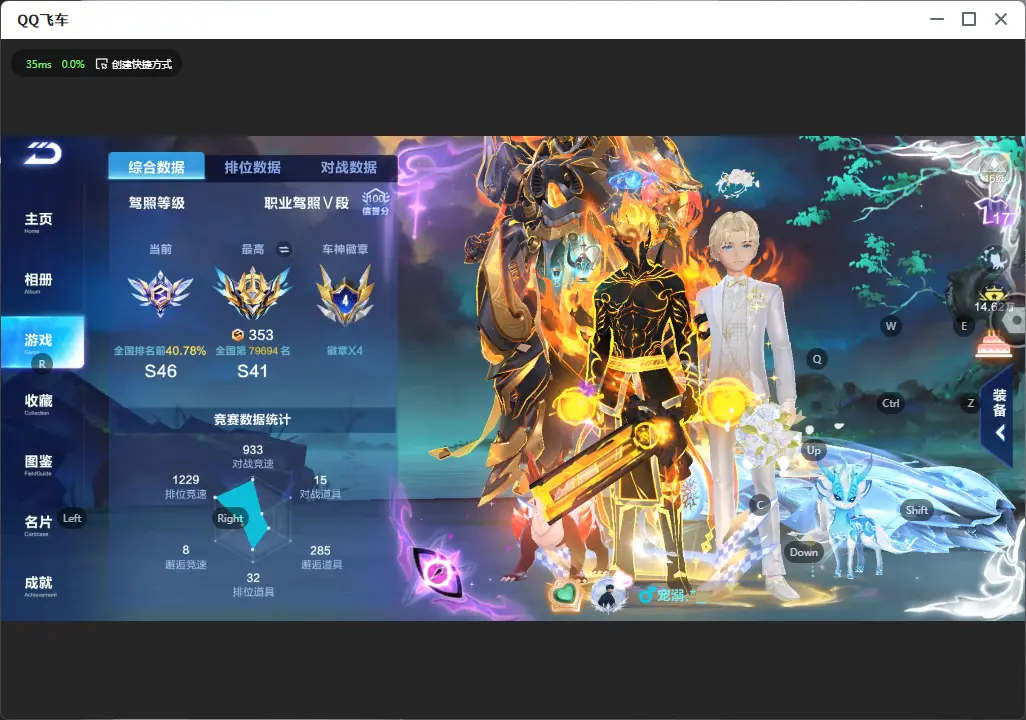Click the 285 邂逅道具 stat

321,557
